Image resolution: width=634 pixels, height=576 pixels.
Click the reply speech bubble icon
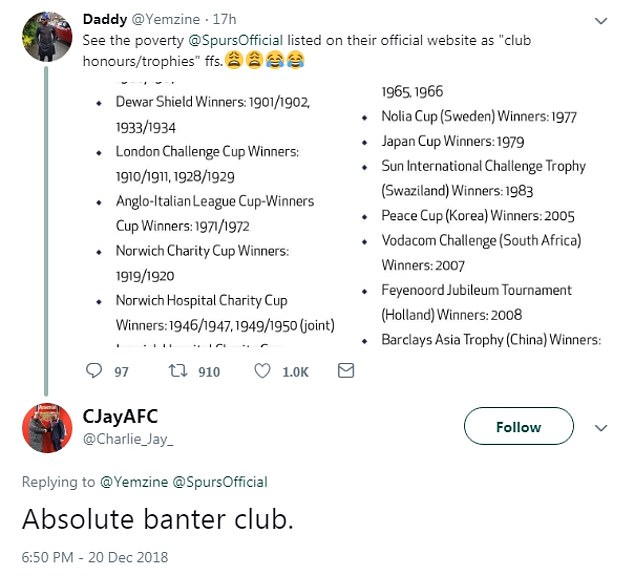(95, 372)
